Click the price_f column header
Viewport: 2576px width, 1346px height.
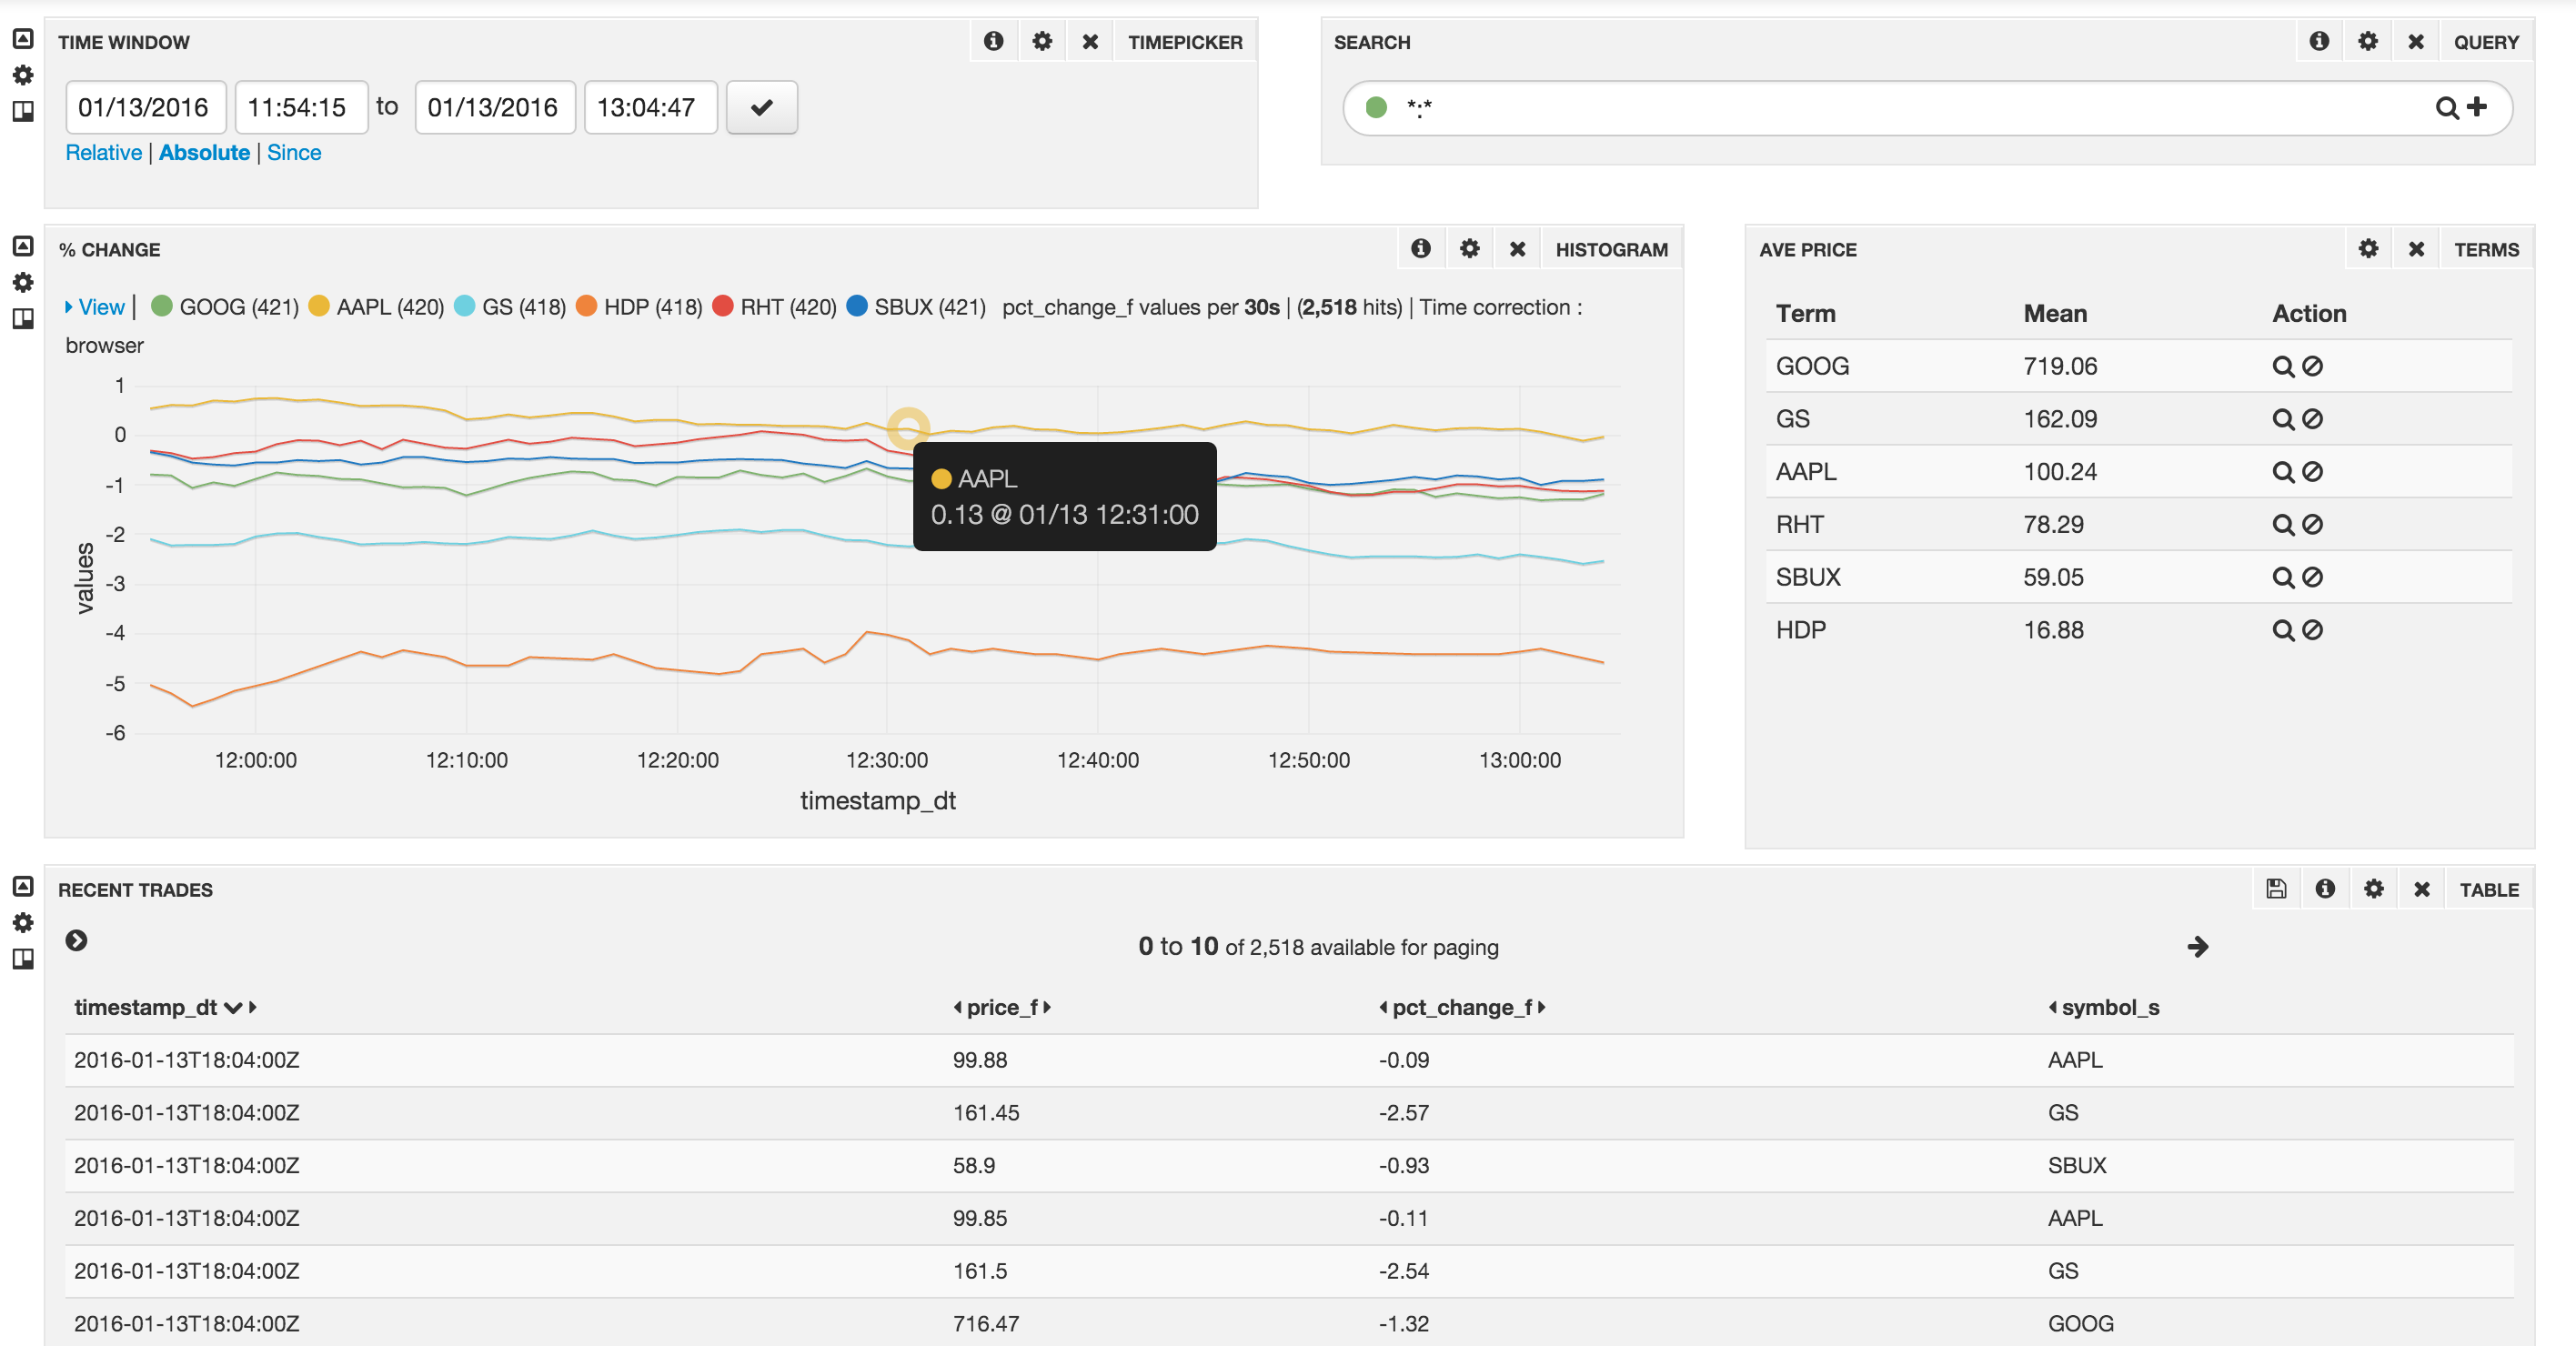tap(1001, 1007)
